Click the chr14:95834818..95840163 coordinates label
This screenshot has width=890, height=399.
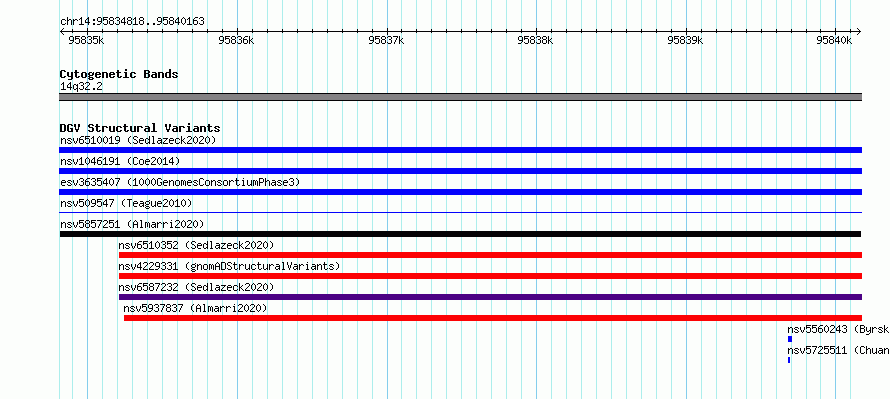pos(132,22)
